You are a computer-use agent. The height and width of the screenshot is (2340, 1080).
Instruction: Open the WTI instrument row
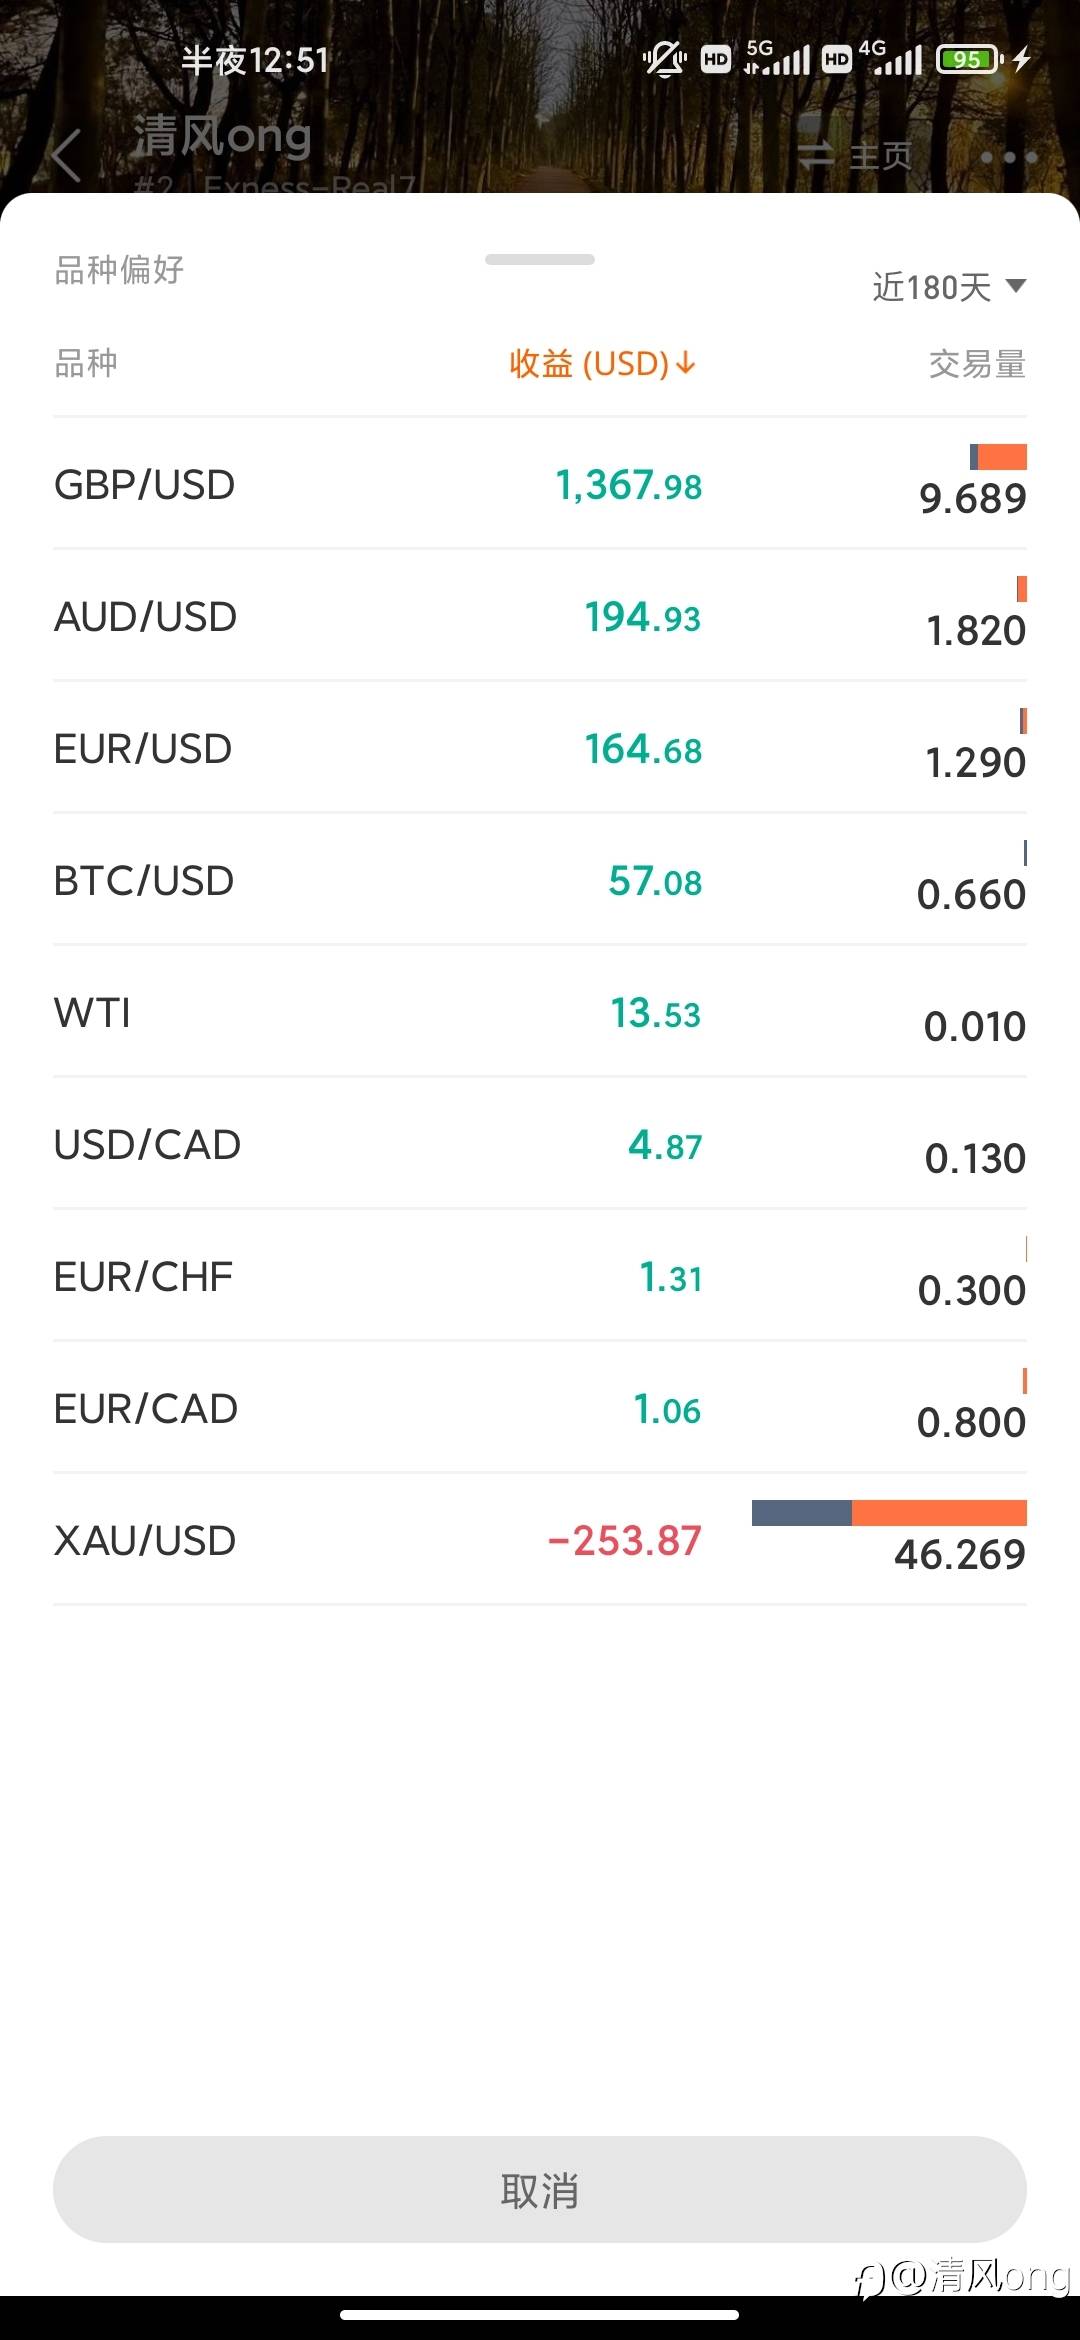click(540, 1013)
